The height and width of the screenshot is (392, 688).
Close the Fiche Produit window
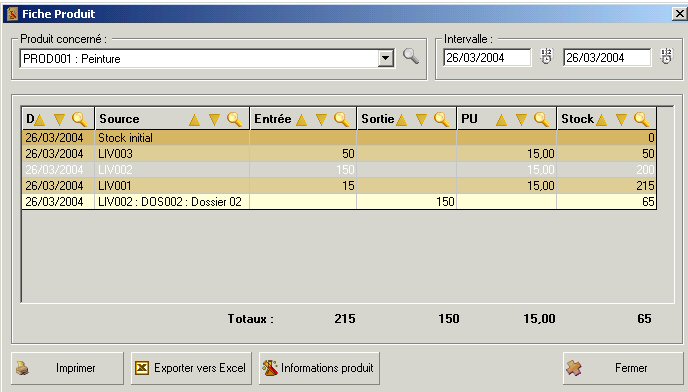click(x=679, y=14)
